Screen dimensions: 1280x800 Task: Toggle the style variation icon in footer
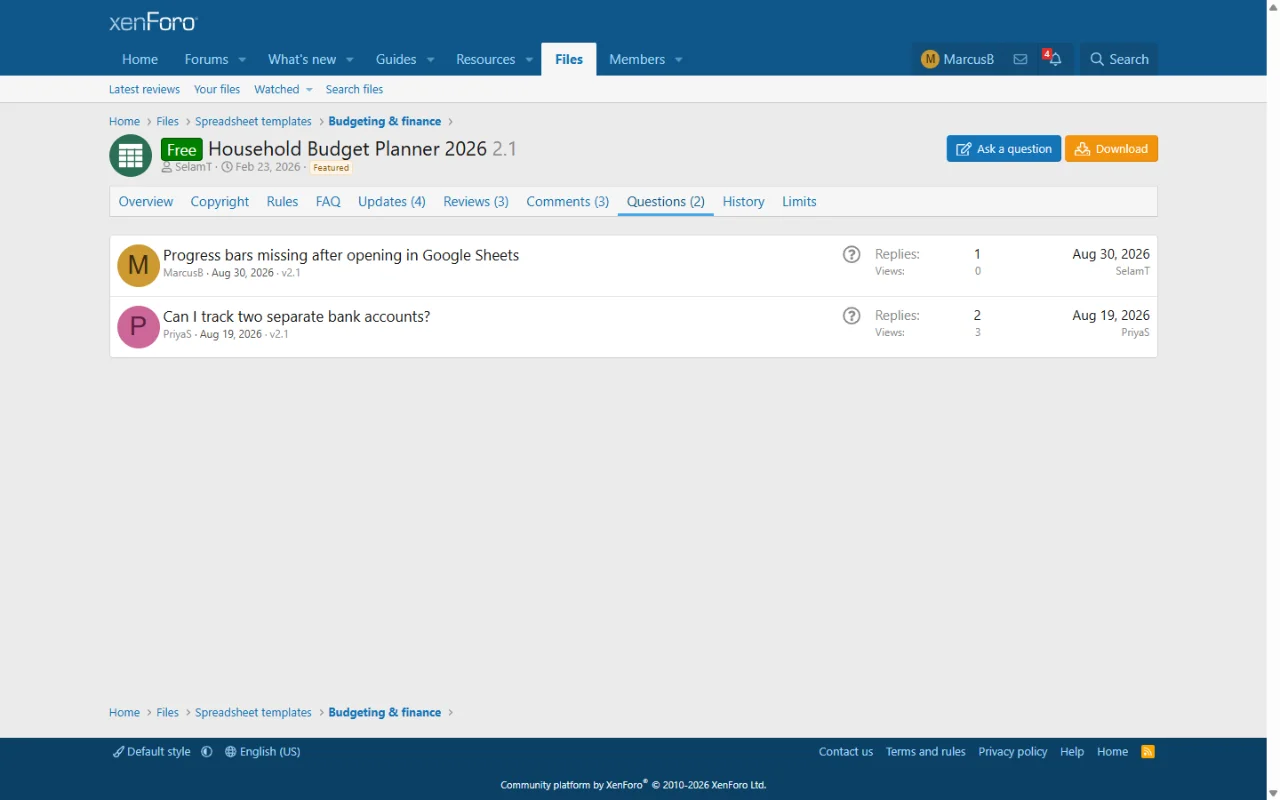(207, 752)
